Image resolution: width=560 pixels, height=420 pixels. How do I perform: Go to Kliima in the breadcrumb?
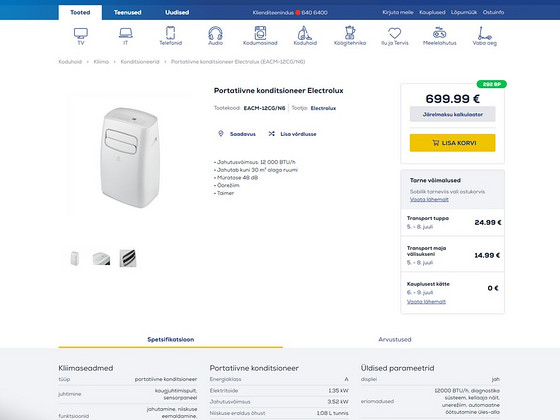pyautogui.click(x=101, y=62)
